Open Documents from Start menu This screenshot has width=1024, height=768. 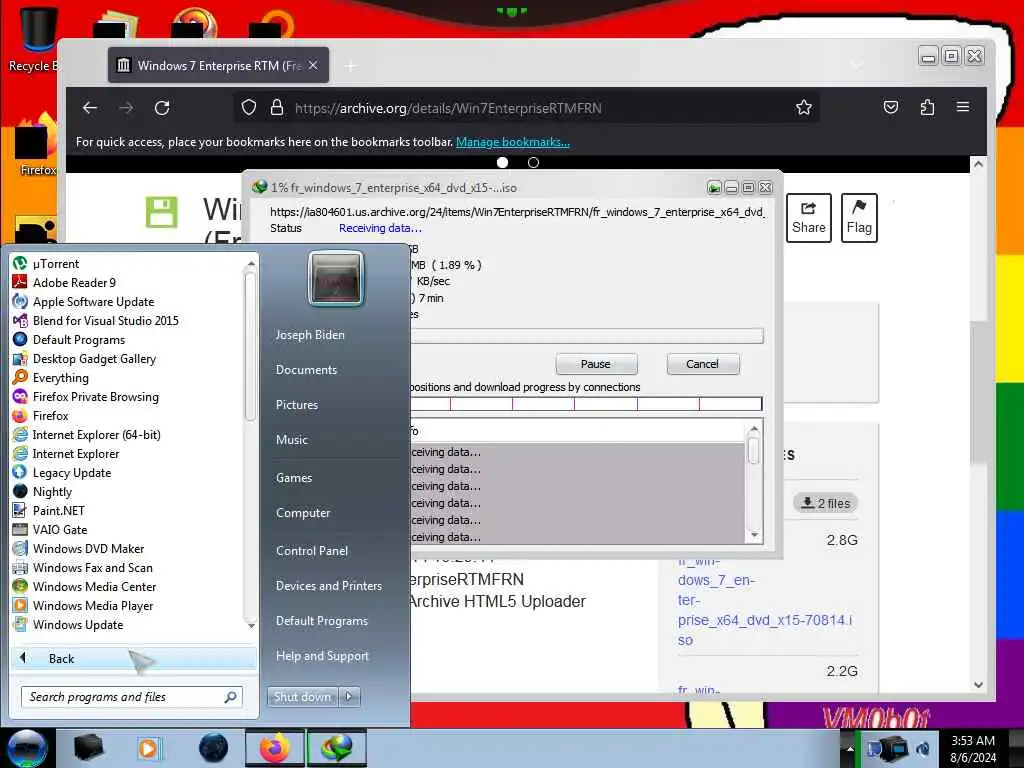click(x=306, y=370)
